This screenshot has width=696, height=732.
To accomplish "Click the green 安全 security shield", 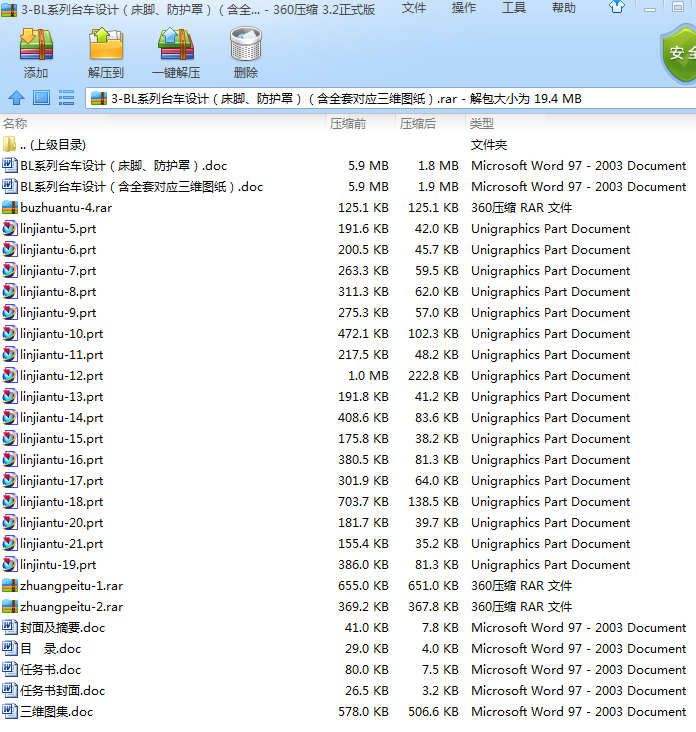I will pos(679,54).
